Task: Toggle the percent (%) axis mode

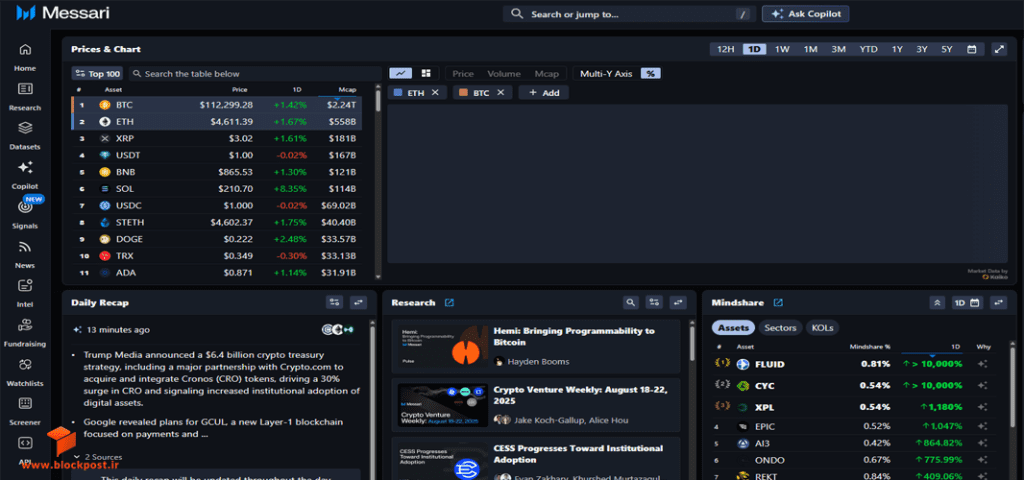Action: [x=650, y=74]
